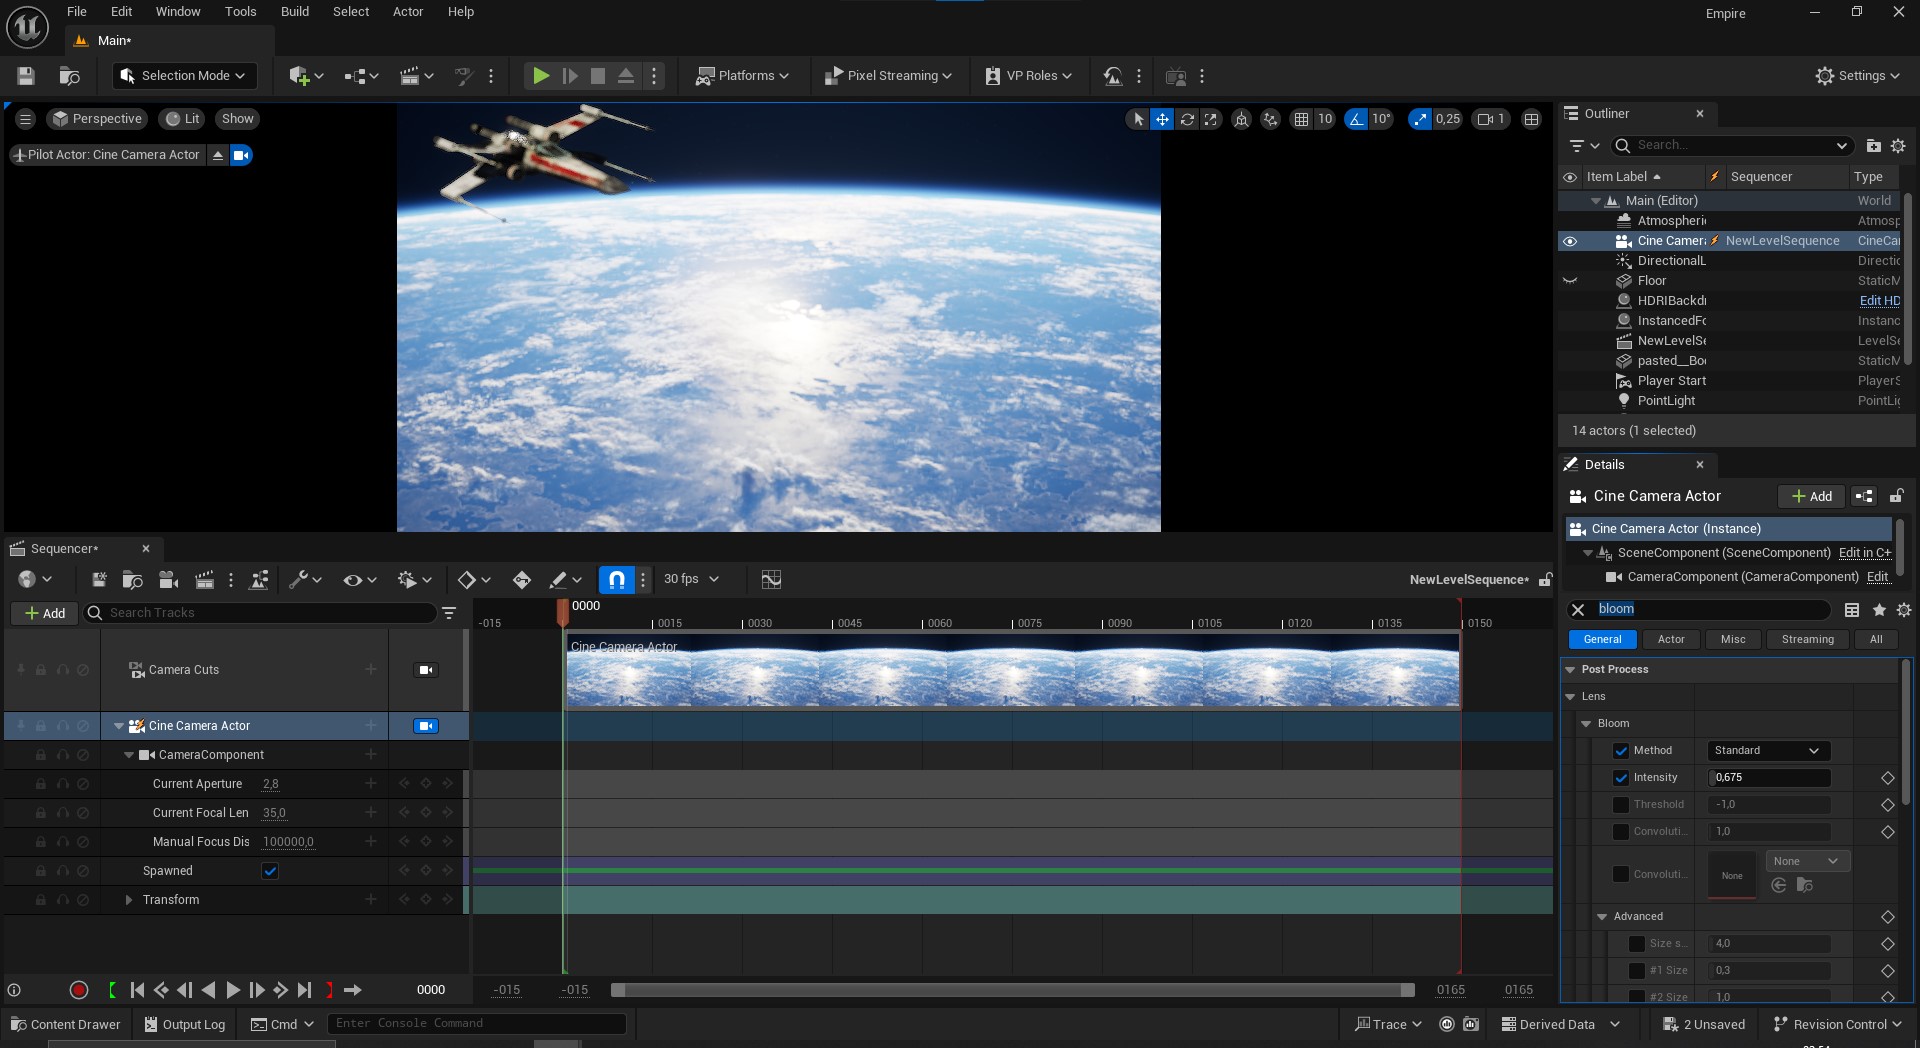Open the Selection Mode dropdown

point(184,76)
